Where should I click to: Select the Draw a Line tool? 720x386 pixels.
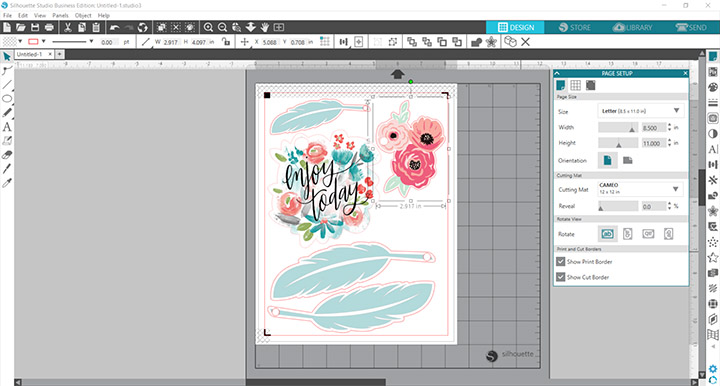tap(7, 84)
